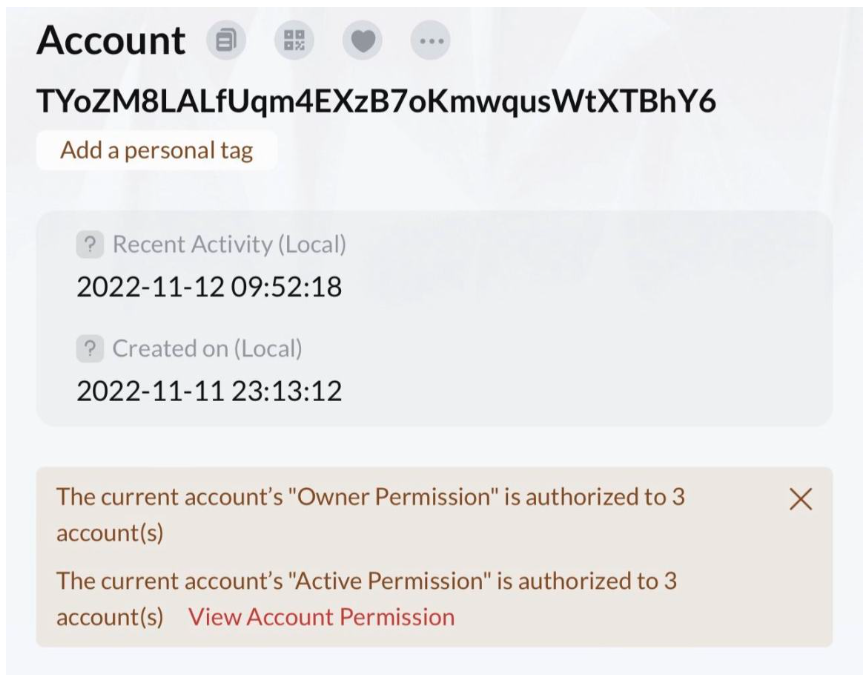Copy the account address using copy icon

[x=226, y=40]
